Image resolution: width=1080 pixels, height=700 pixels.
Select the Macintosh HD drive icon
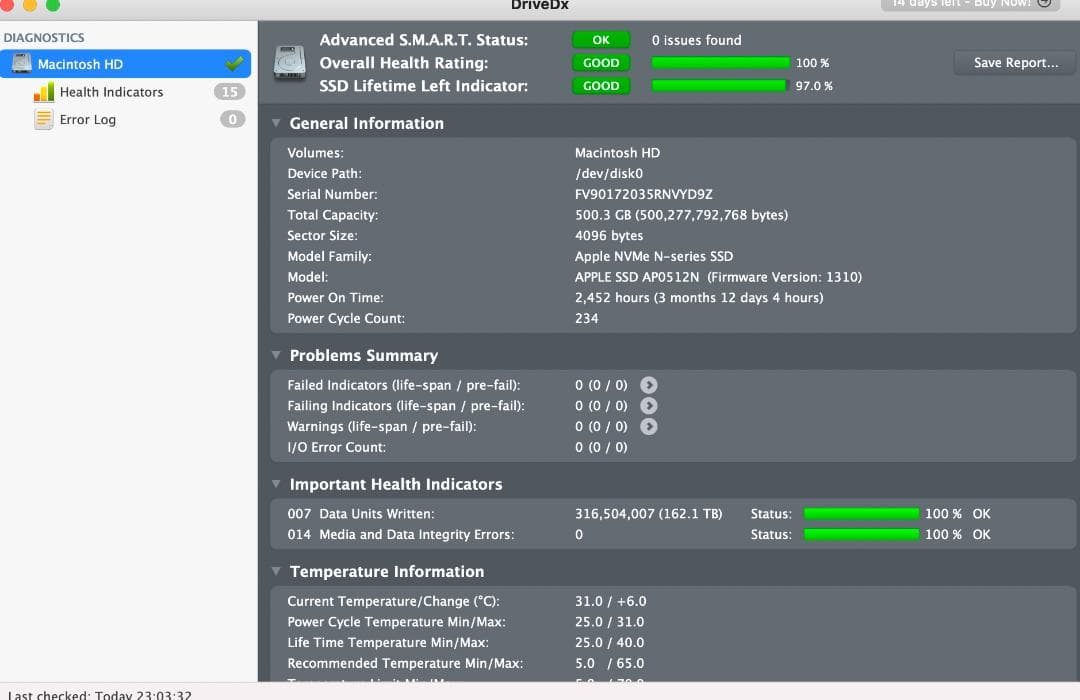[22, 63]
